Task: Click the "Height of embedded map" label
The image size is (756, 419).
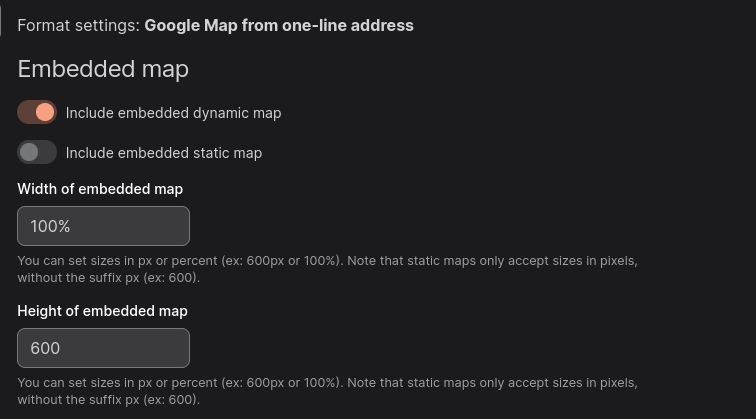Action: coord(102,311)
